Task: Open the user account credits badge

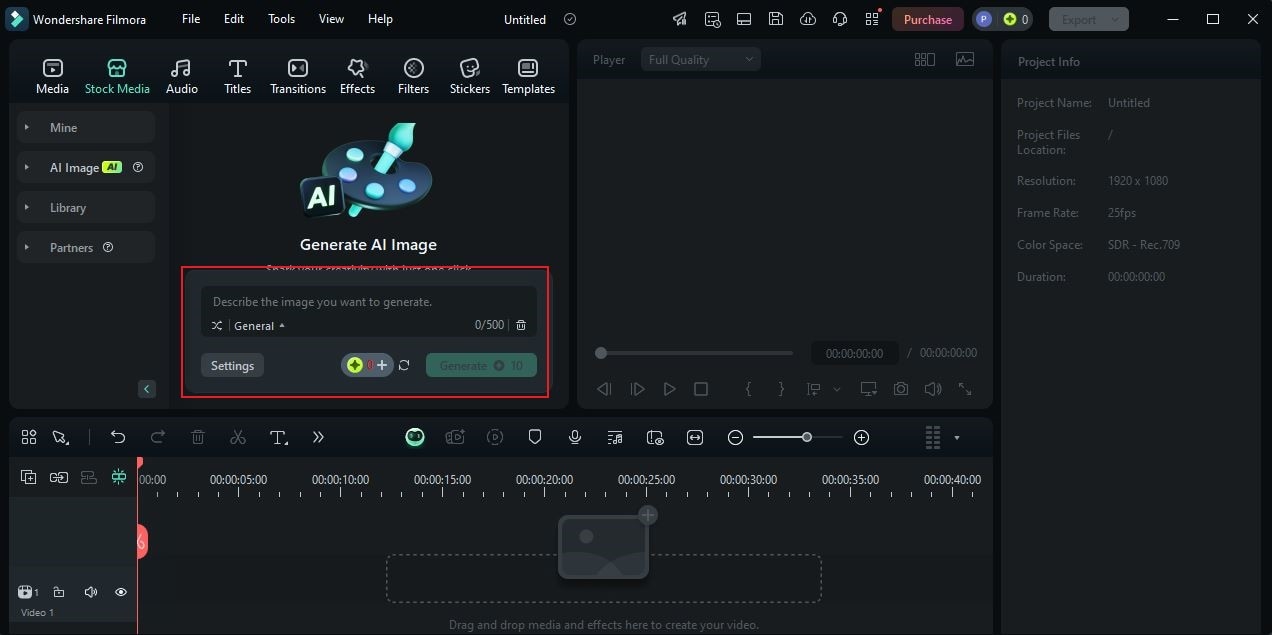Action: point(1004,19)
